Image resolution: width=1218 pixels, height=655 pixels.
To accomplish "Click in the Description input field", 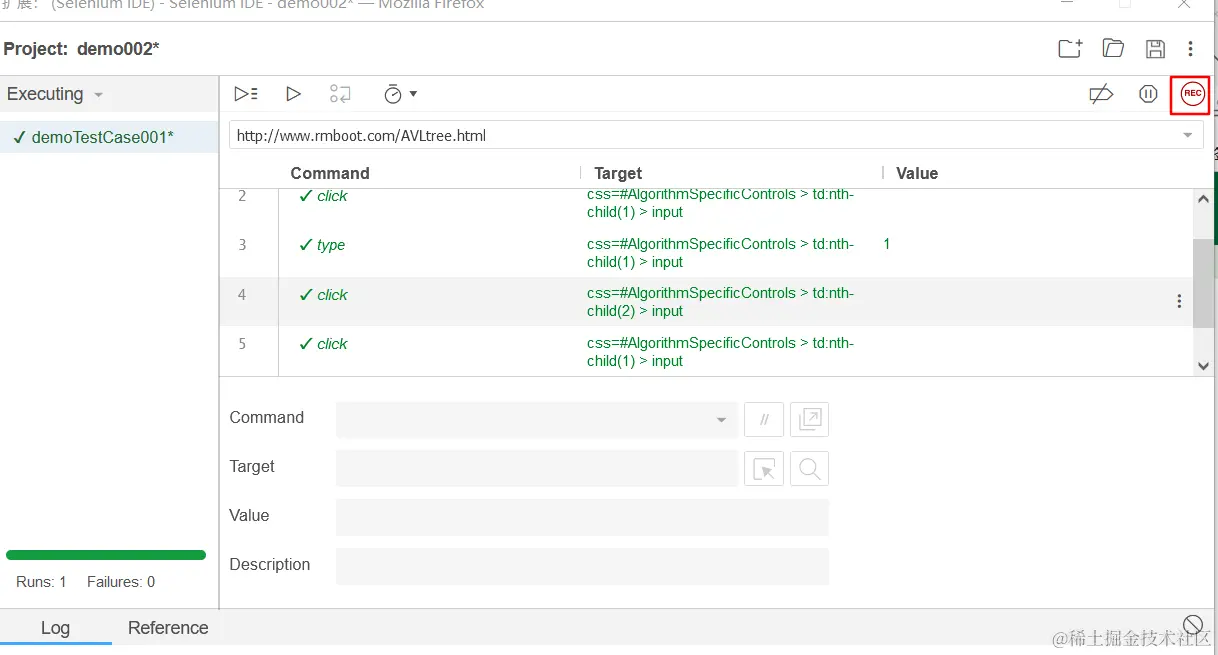I will (582, 566).
